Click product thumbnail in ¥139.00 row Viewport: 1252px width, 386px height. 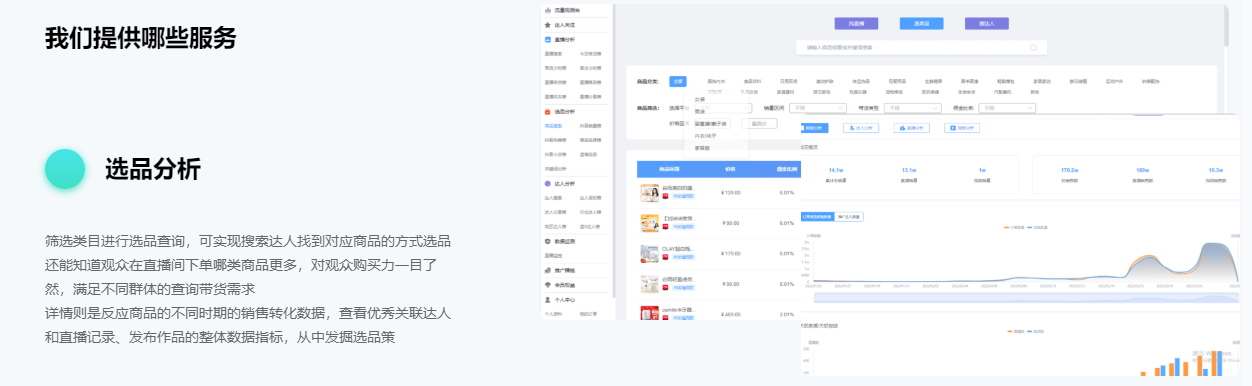click(x=649, y=192)
